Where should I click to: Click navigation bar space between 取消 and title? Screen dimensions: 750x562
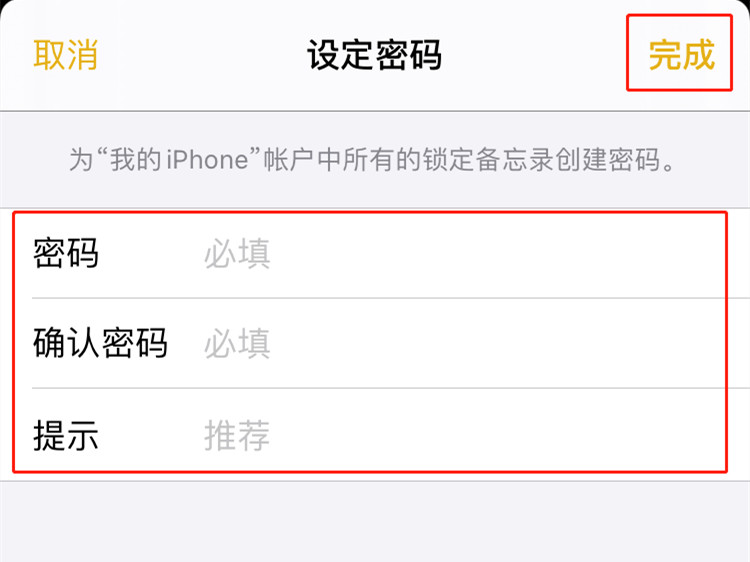203,55
